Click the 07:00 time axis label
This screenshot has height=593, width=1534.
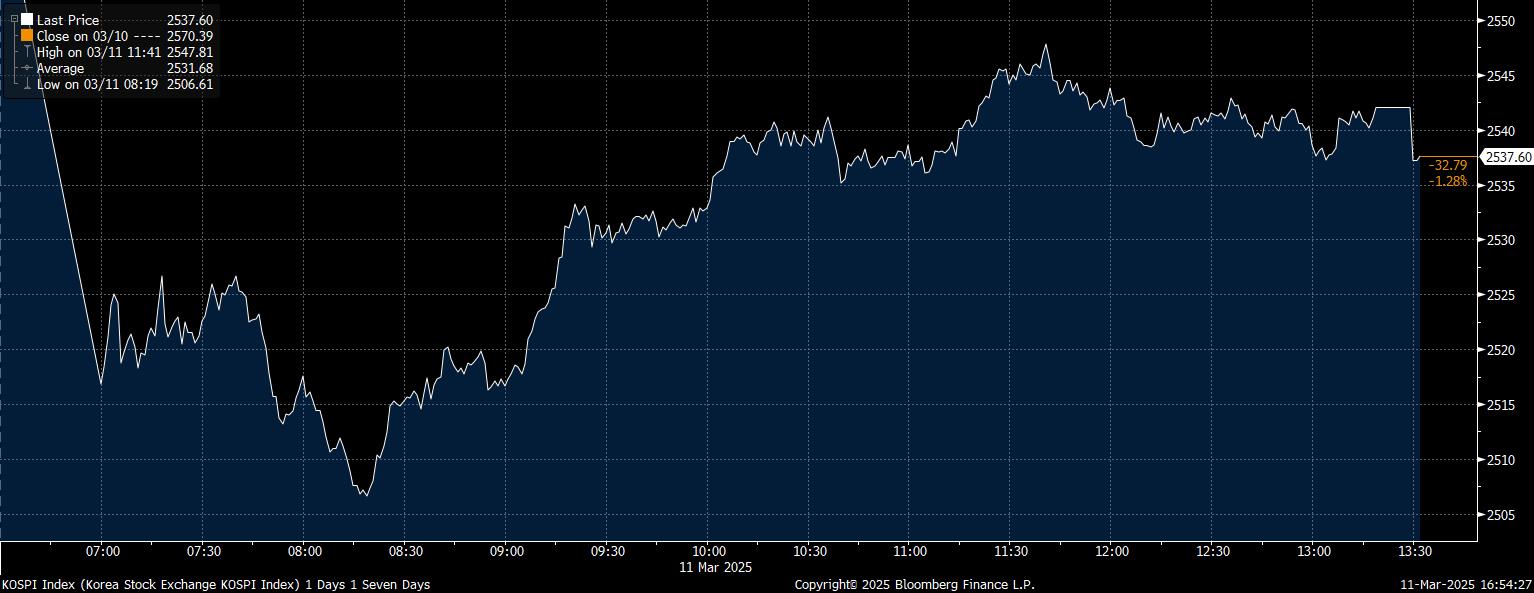(103, 551)
